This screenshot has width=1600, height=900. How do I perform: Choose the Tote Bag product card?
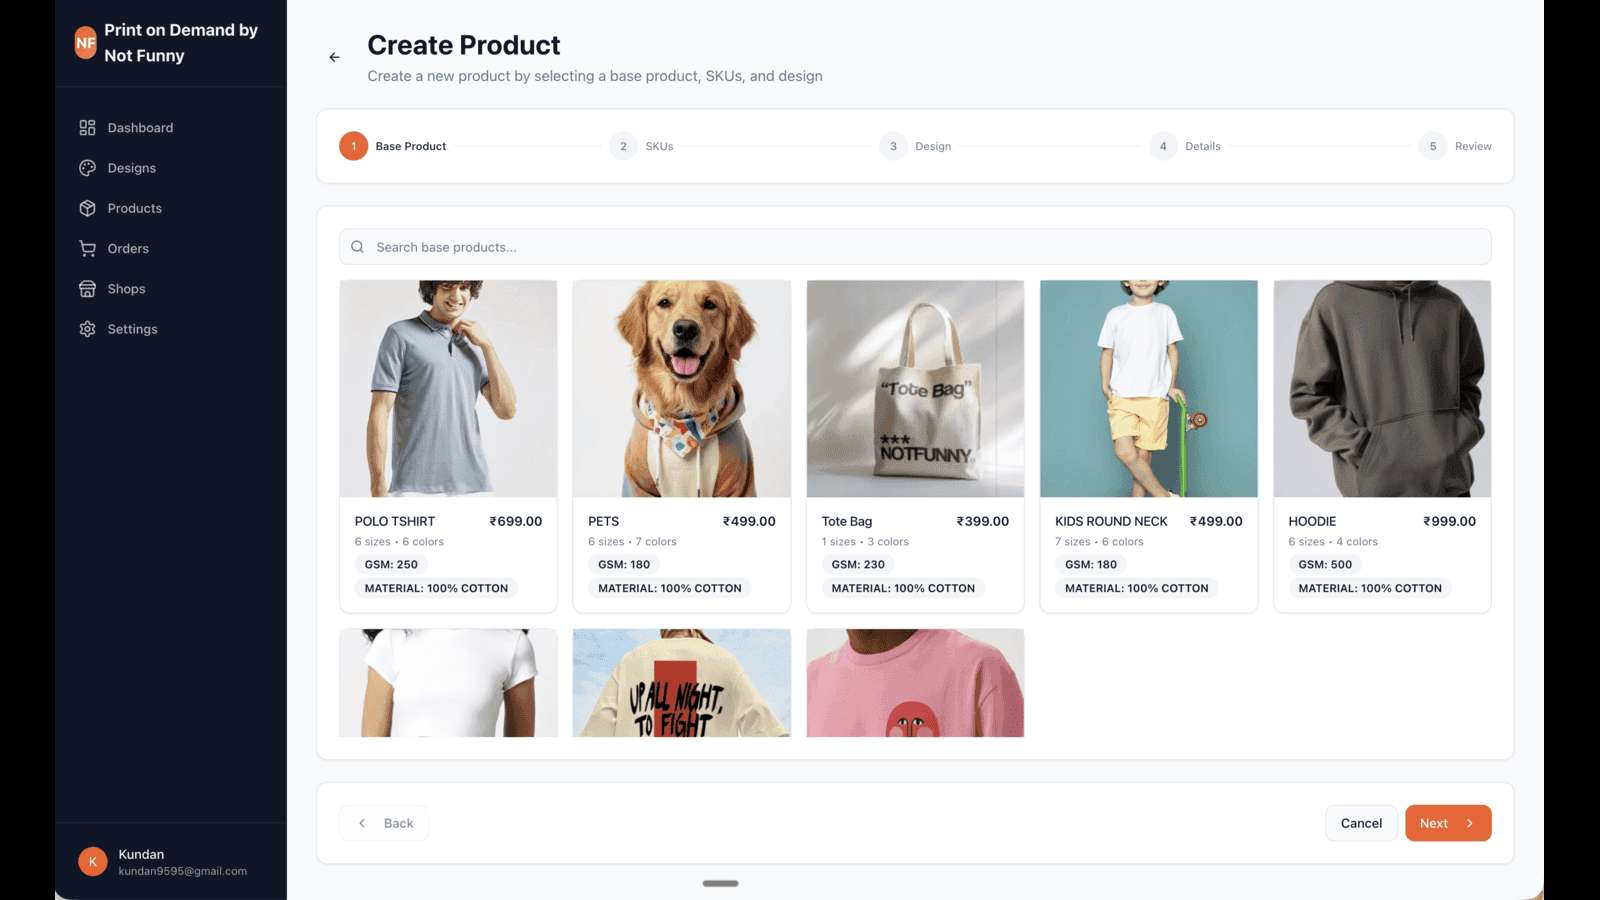pyautogui.click(x=915, y=446)
